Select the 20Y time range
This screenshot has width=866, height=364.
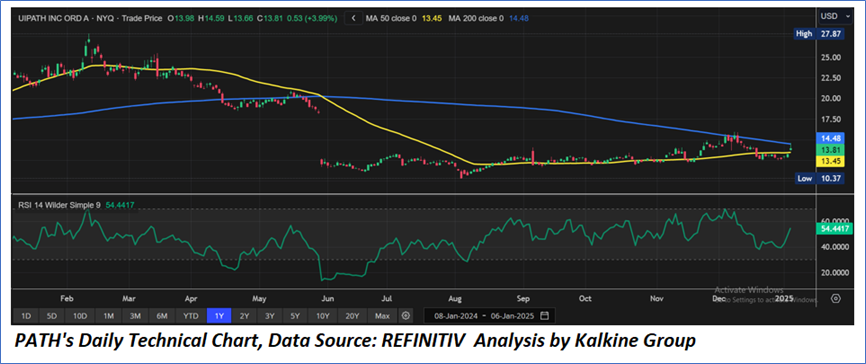point(352,316)
